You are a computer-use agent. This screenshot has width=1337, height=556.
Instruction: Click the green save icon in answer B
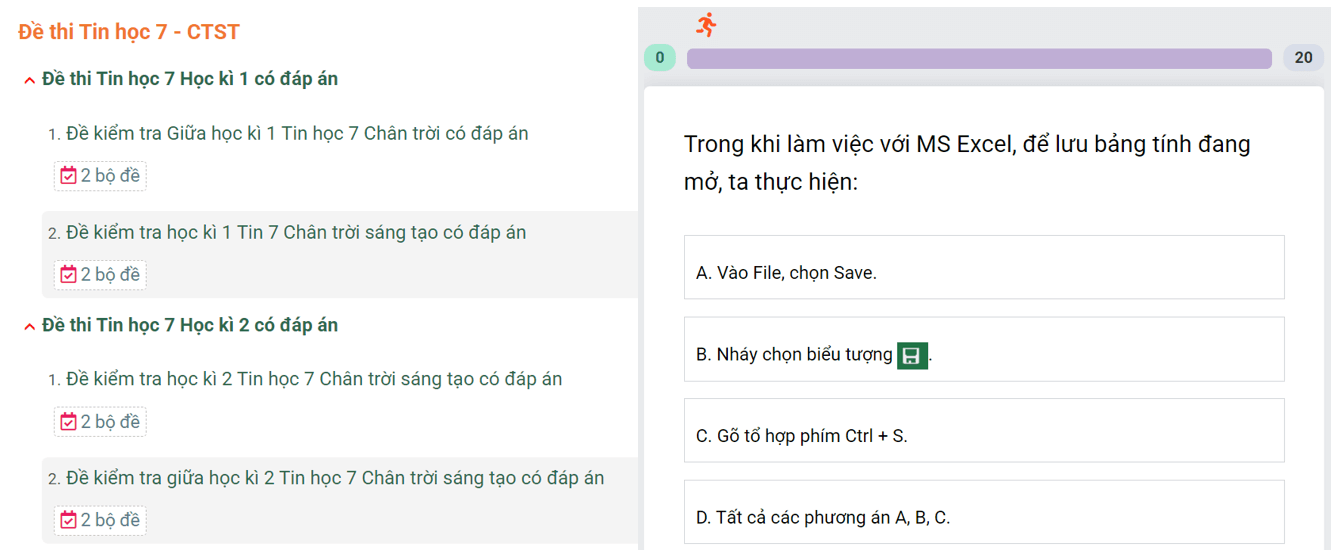(x=912, y=355)
